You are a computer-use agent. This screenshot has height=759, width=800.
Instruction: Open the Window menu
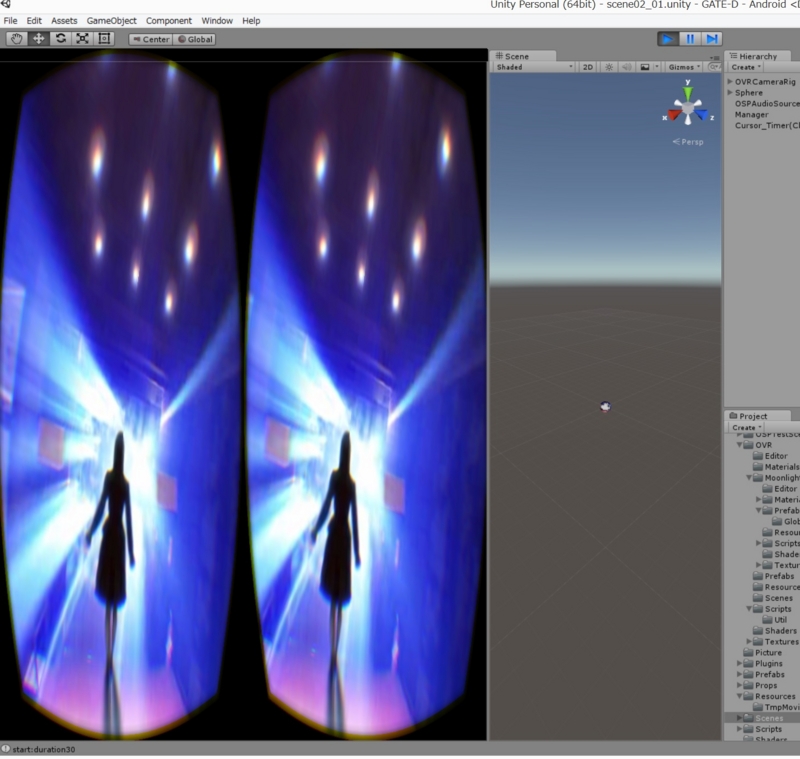(217, 21)
